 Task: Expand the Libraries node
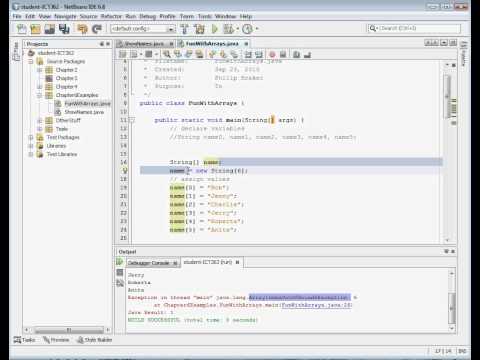click(x=31, y=146)
